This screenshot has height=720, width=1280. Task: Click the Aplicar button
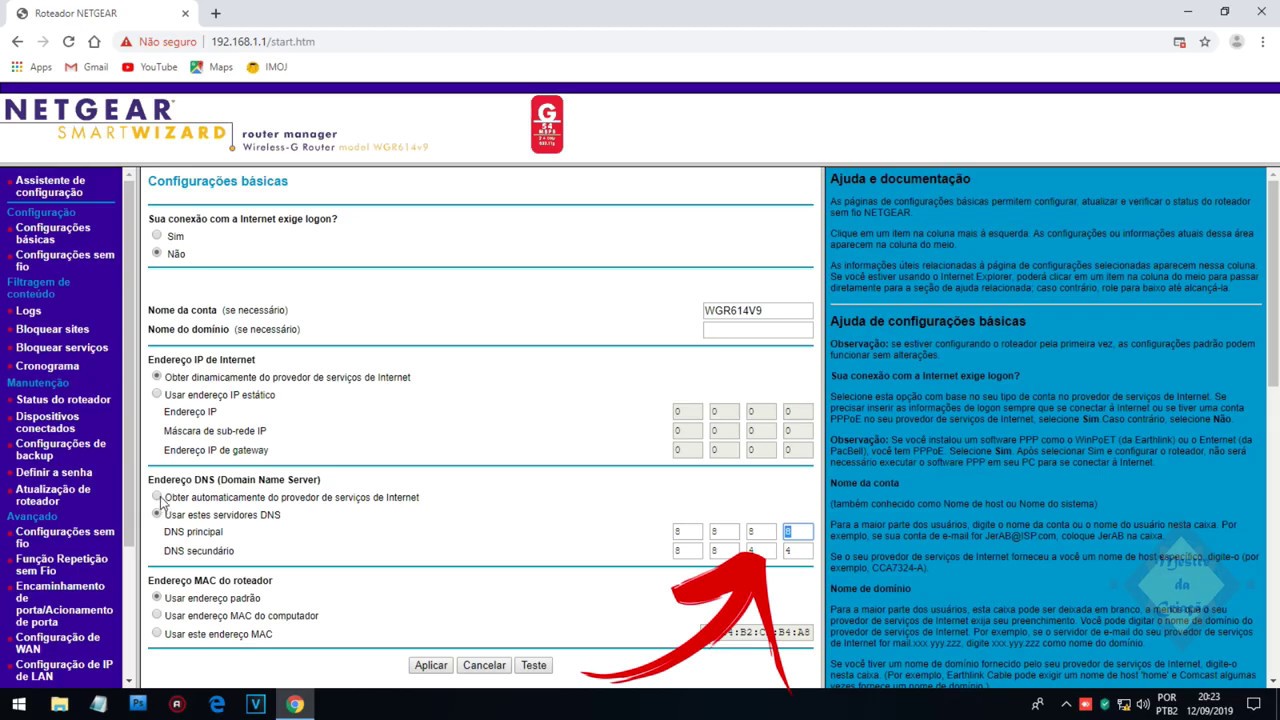click(431, 665)
